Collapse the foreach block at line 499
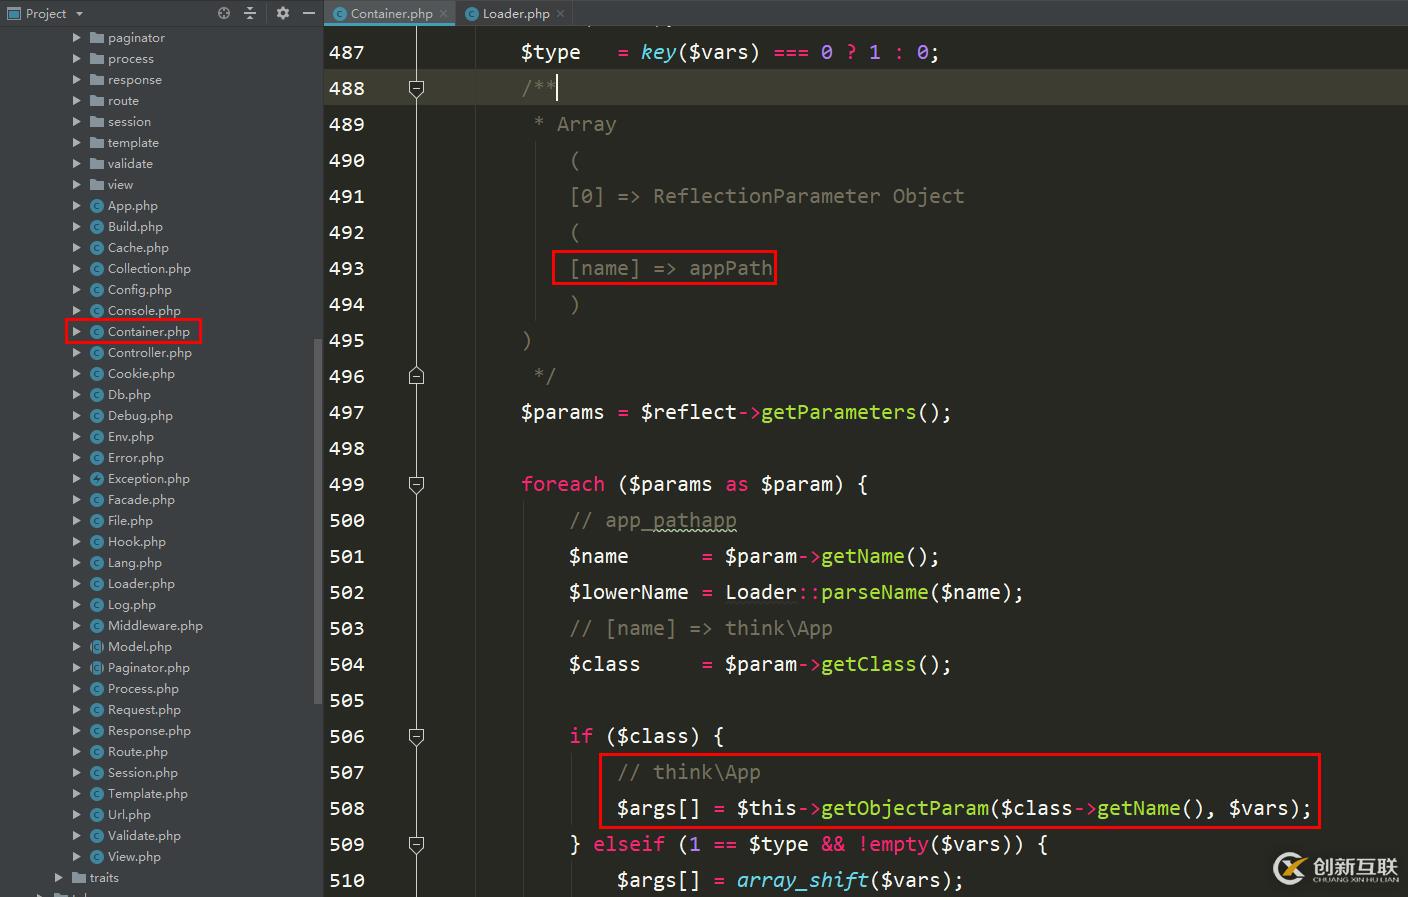Screen dimensions: 1408x897 (416, 485)
